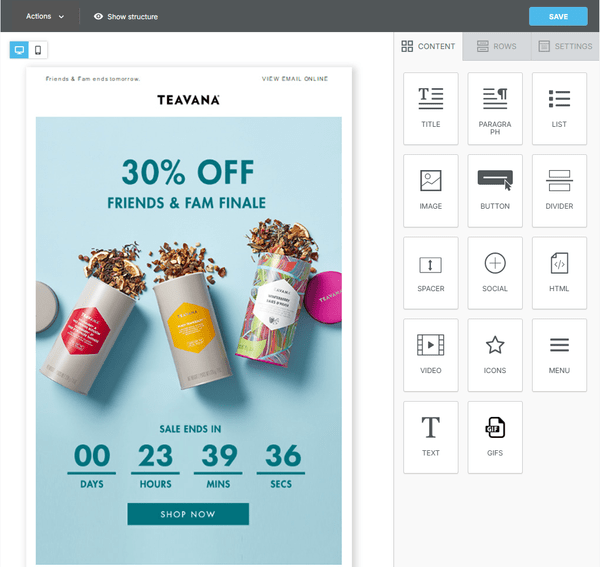The image size is (600, 567).
Task: Click the Sale Ends In label
Action: point(190,429)
